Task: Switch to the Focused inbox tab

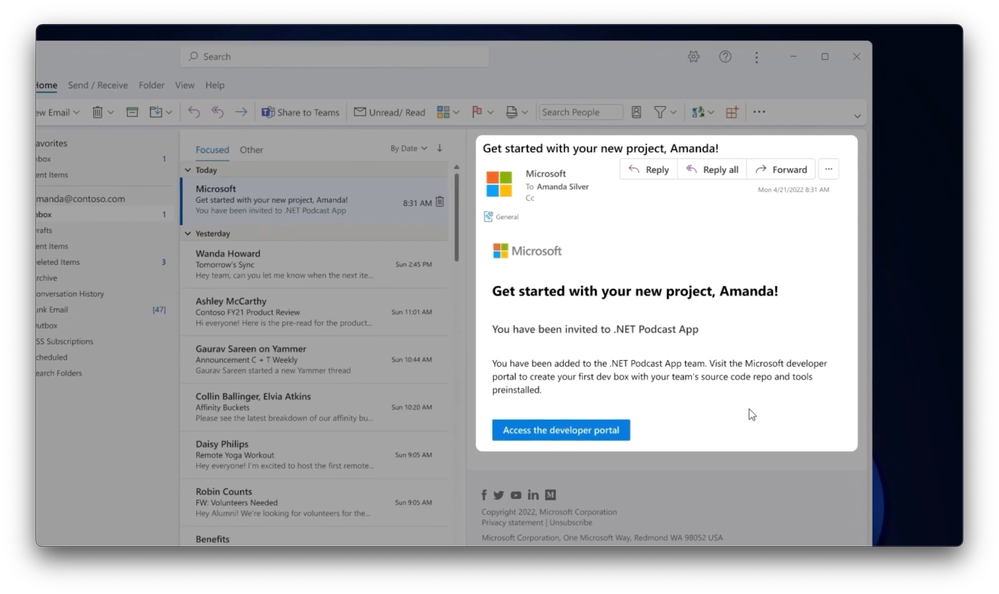Action: pyautogui.click(x=212, y=150)
